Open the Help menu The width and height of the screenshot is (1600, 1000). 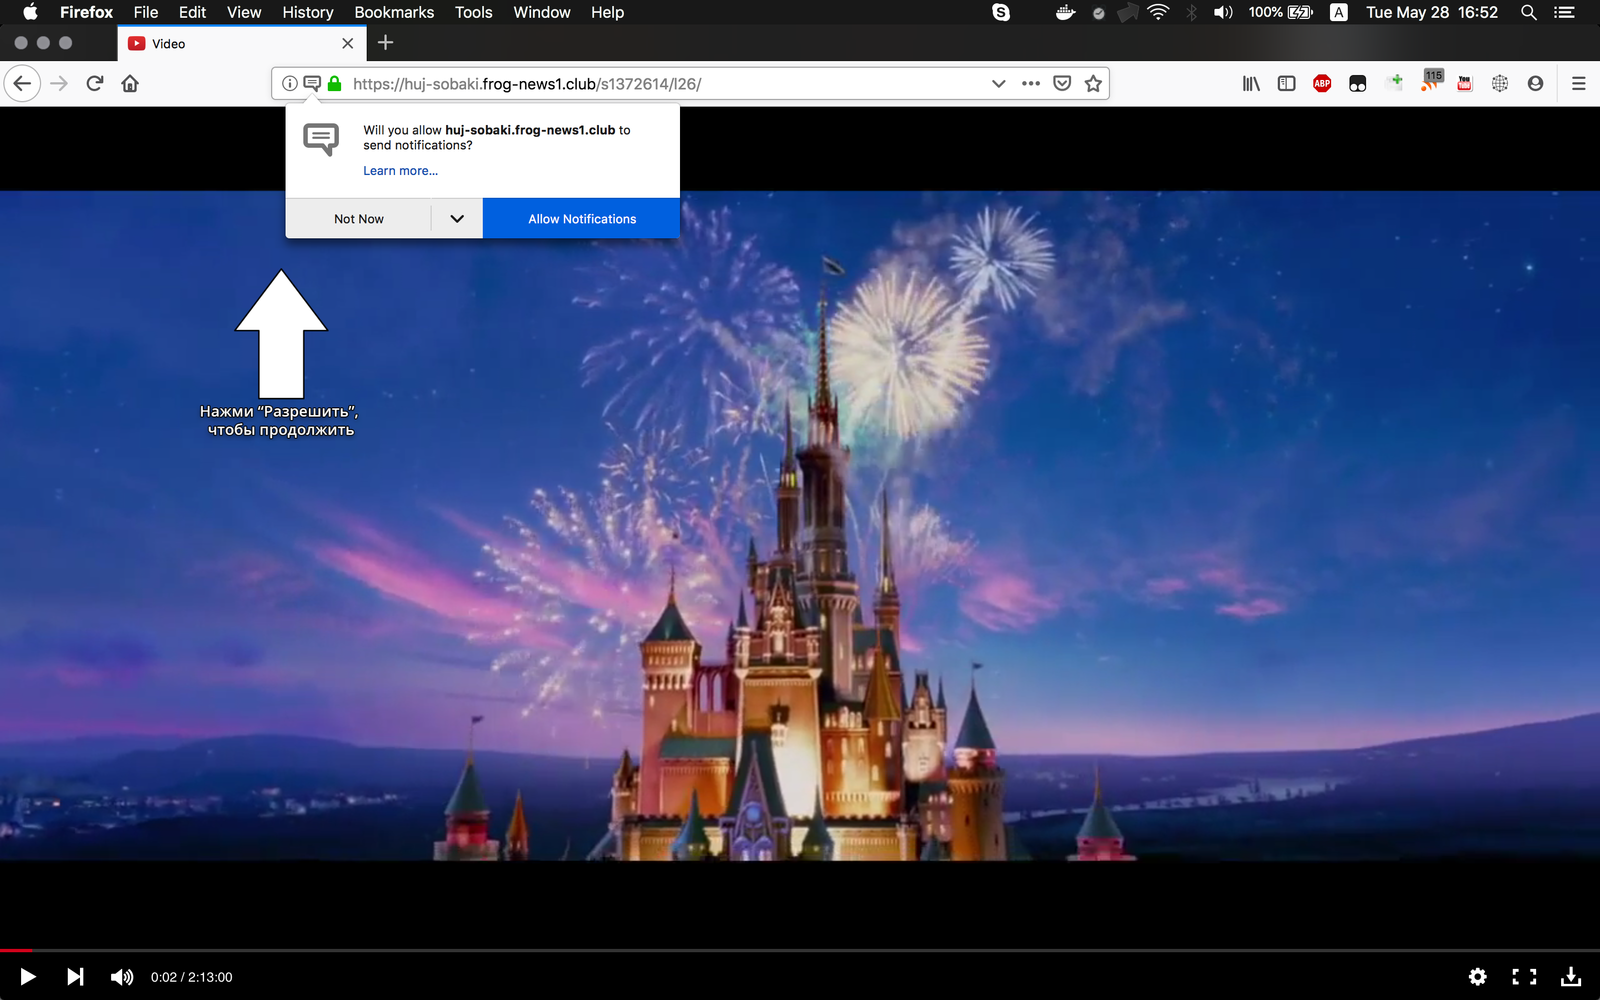click(x=607, y=12)
